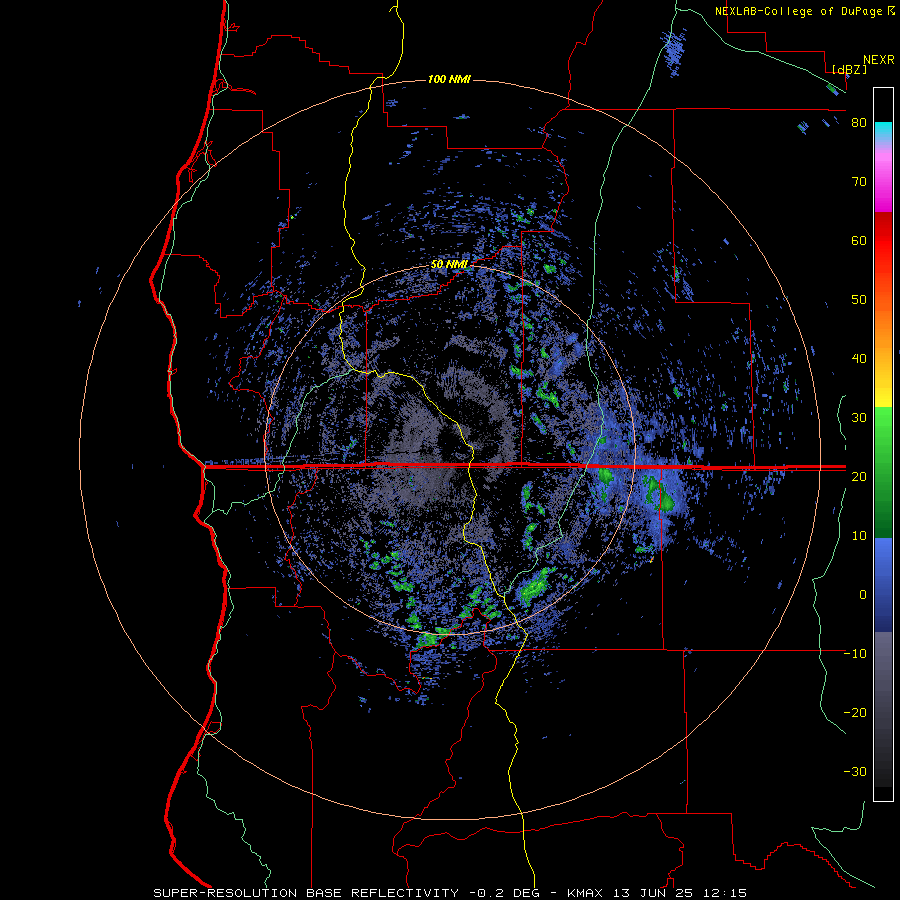Click the 10 value on dBZ scale
This screenshot has width=900, height=900.
[859, 536]
